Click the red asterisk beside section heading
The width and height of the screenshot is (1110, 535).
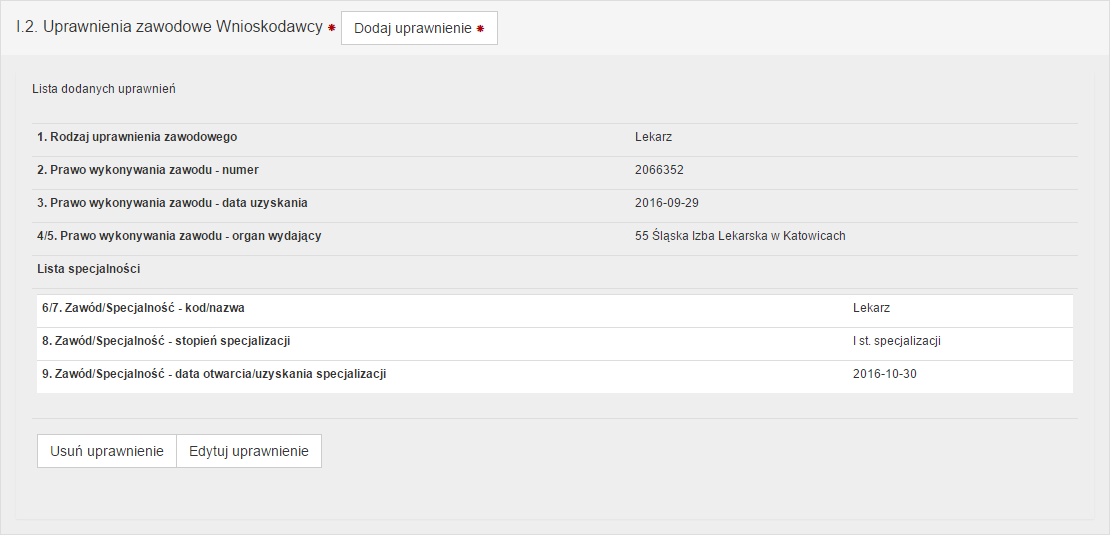331,28
